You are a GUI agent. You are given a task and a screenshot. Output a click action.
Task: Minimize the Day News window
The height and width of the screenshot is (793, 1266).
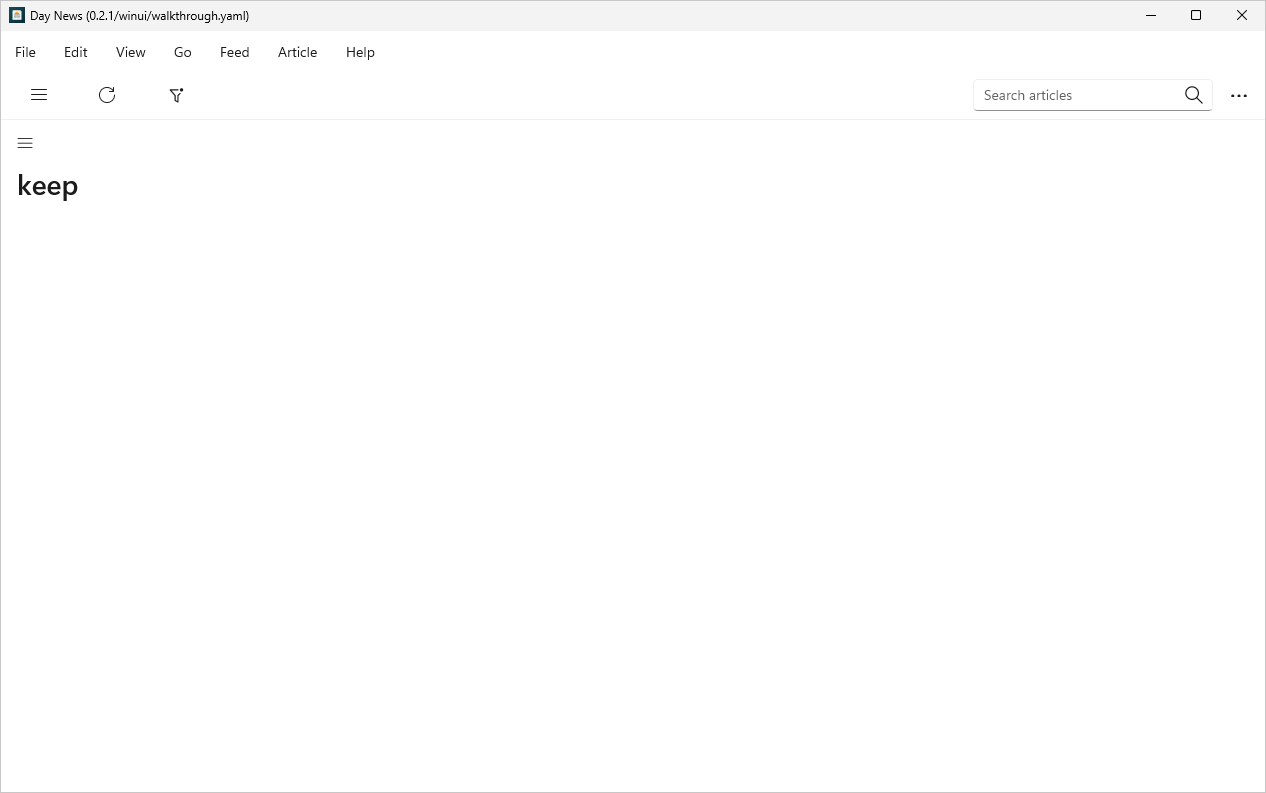(1151, 15)
